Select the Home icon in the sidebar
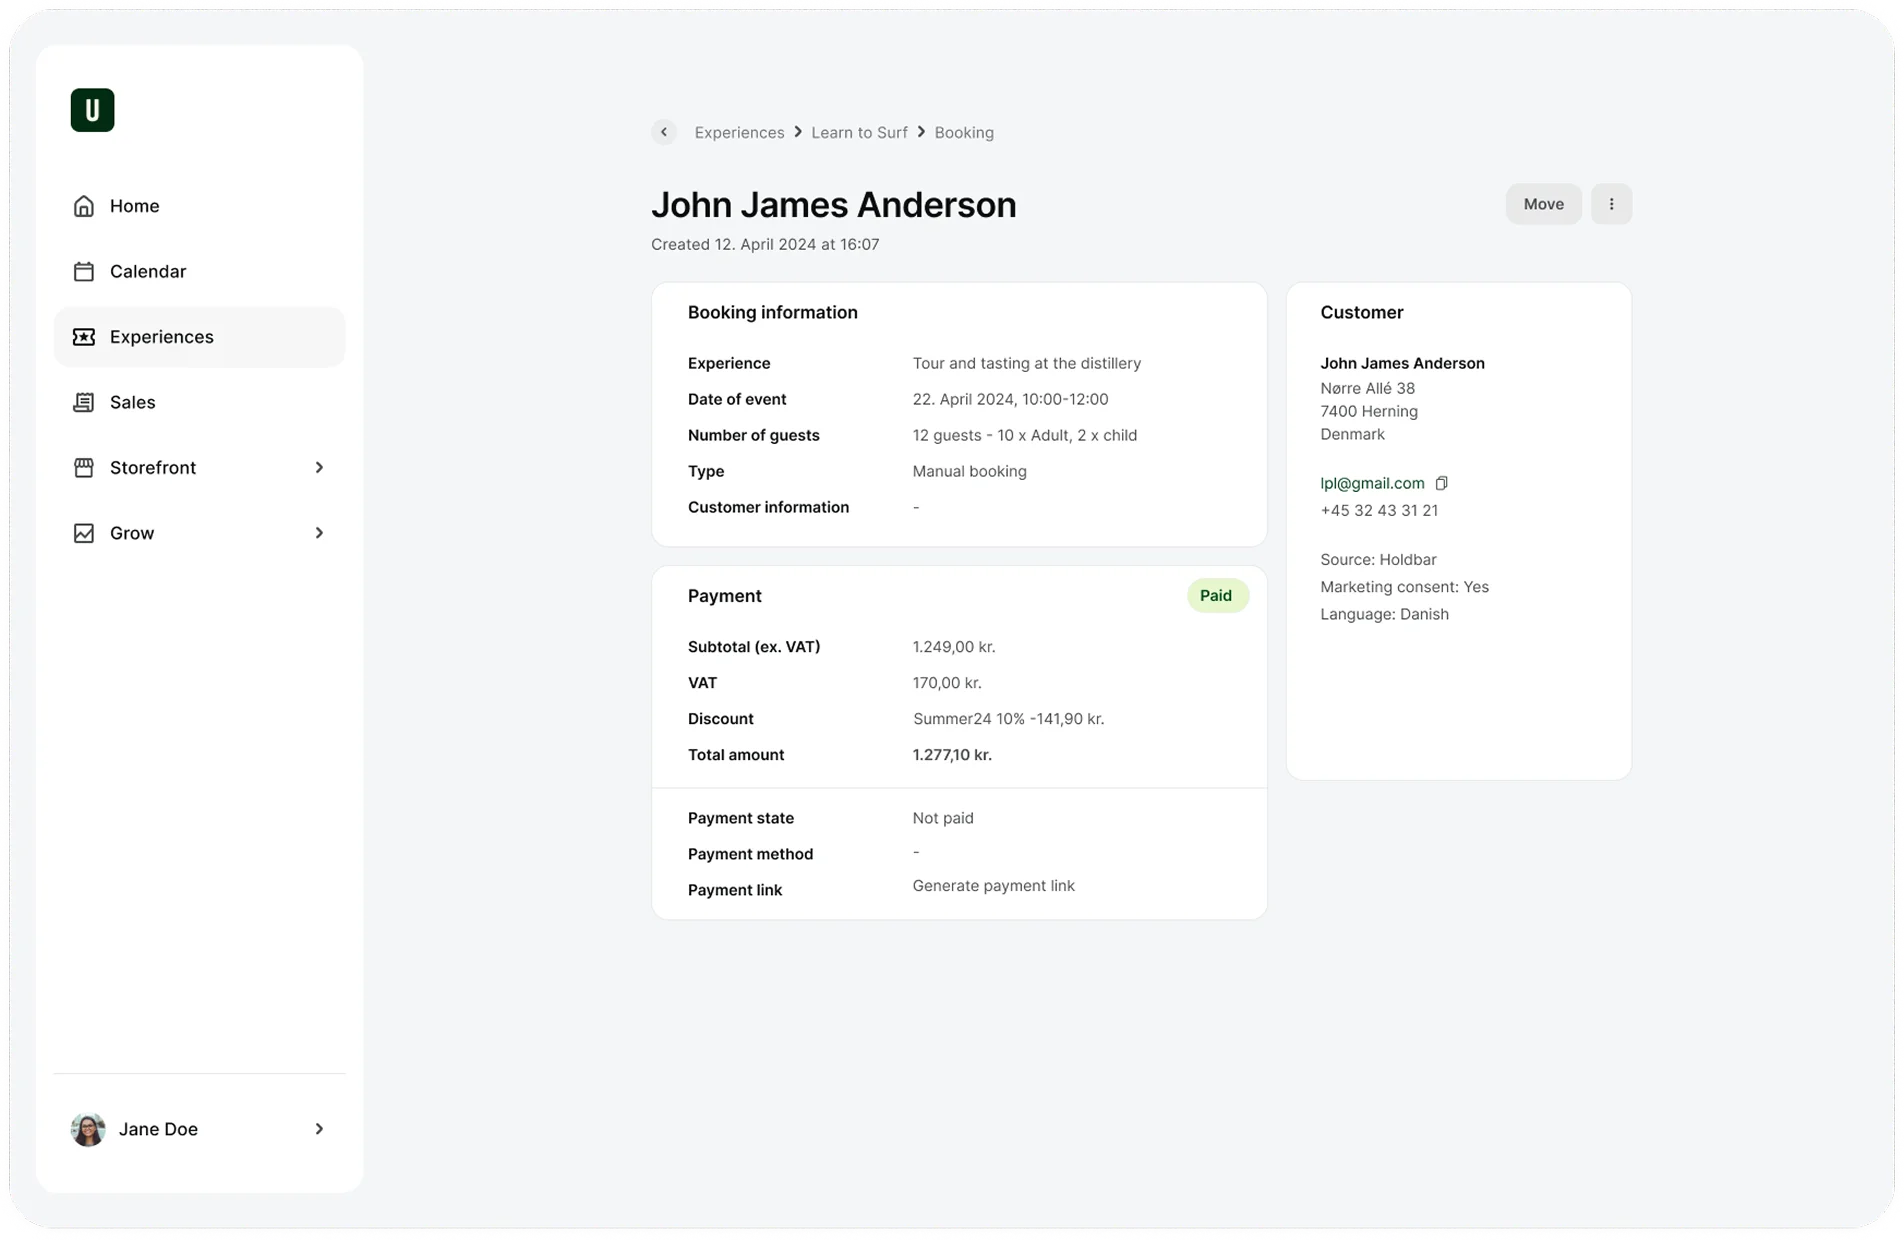Screen dimensions: 1904x1240 (x=84, y=205)
